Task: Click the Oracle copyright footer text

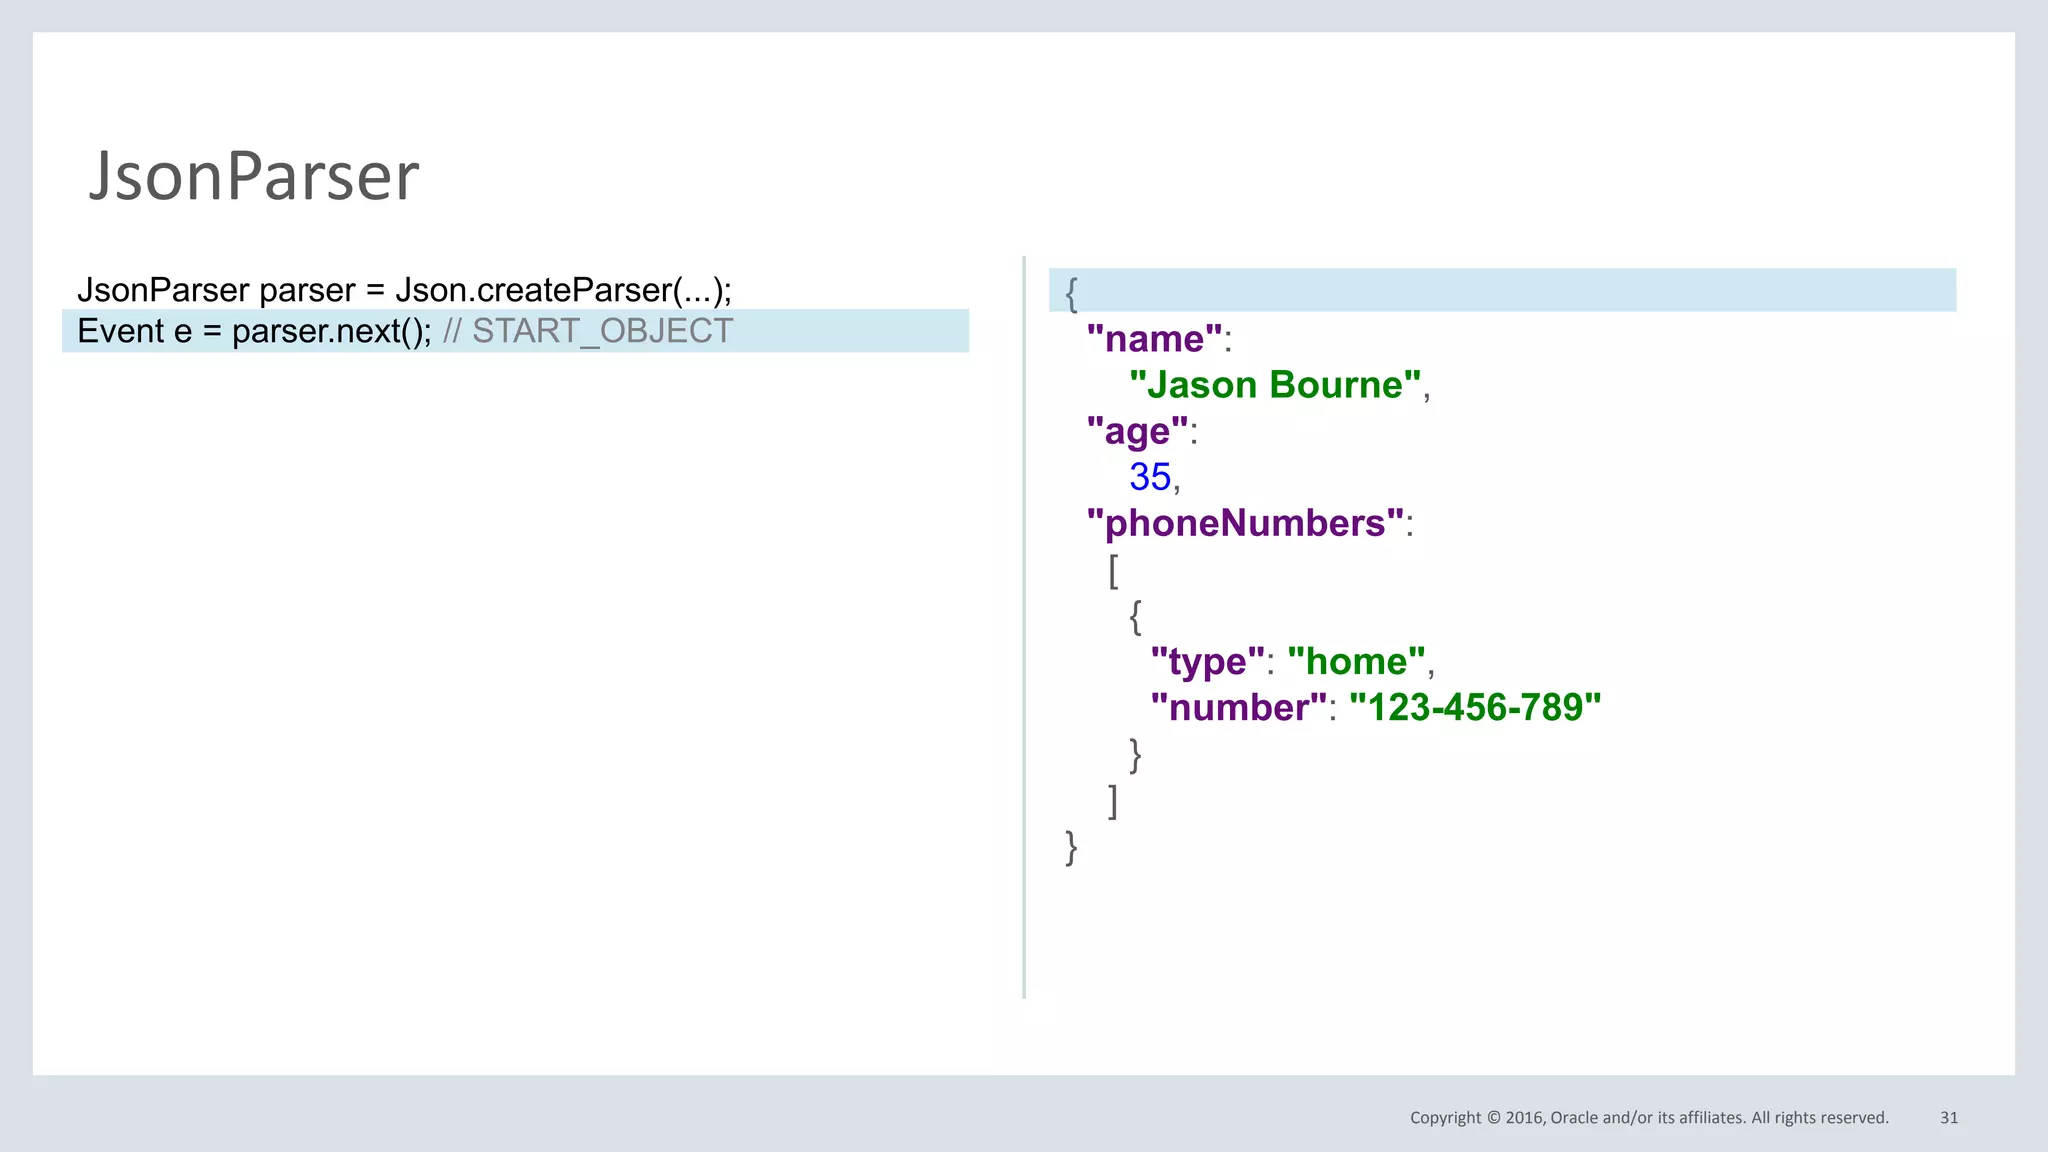Action: 1648,1118
